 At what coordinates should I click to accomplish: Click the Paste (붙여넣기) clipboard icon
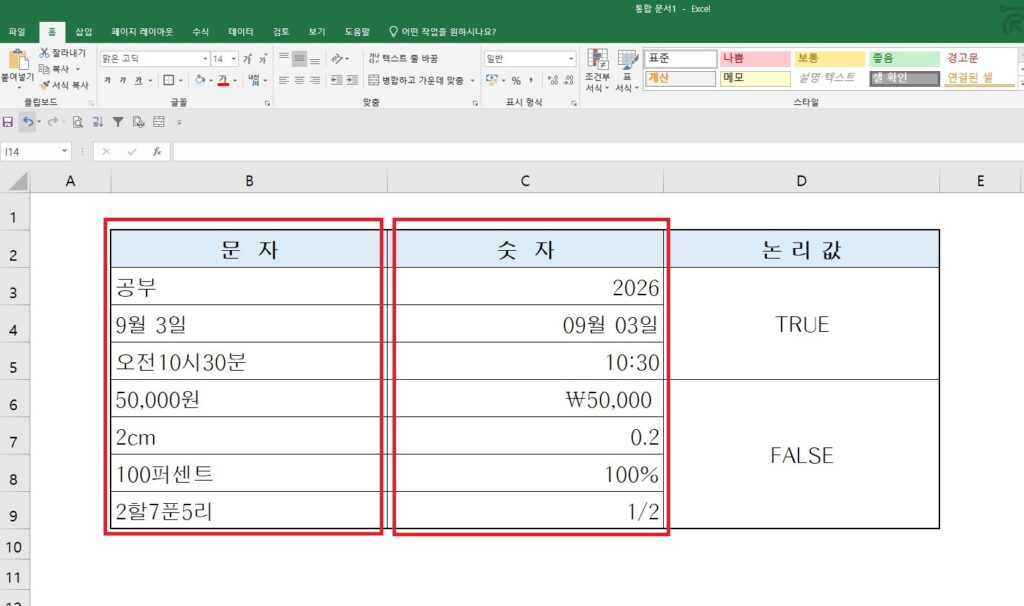(x=18, y=60)
